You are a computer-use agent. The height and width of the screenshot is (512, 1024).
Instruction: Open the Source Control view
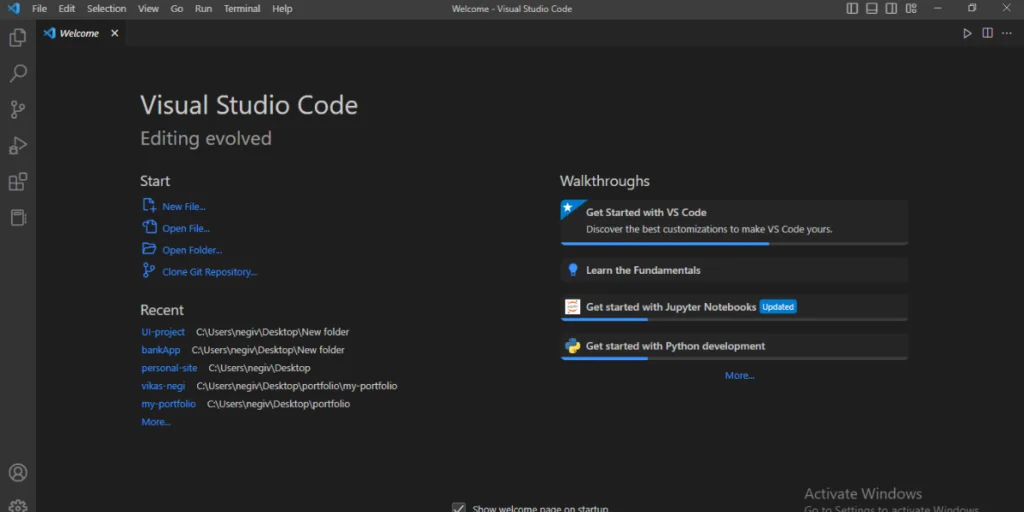(18, 109)
